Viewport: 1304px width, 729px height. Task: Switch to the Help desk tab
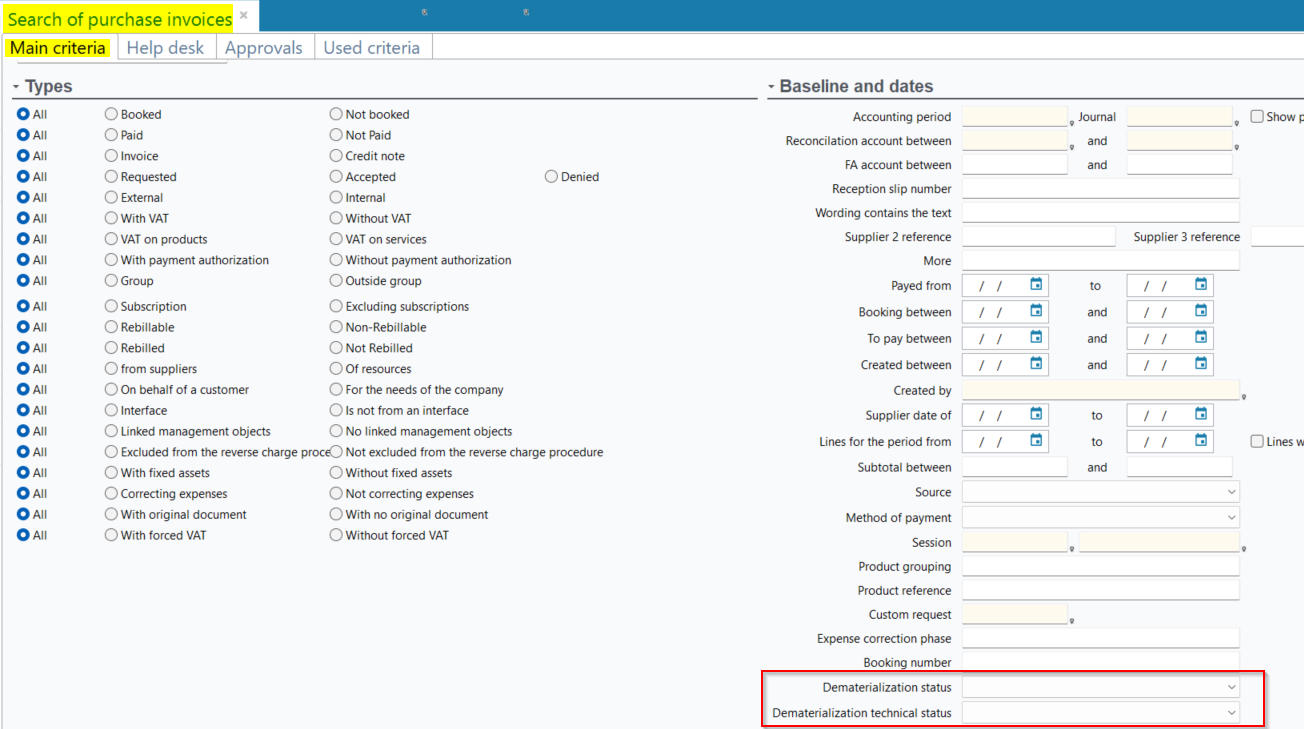(165, 48)
